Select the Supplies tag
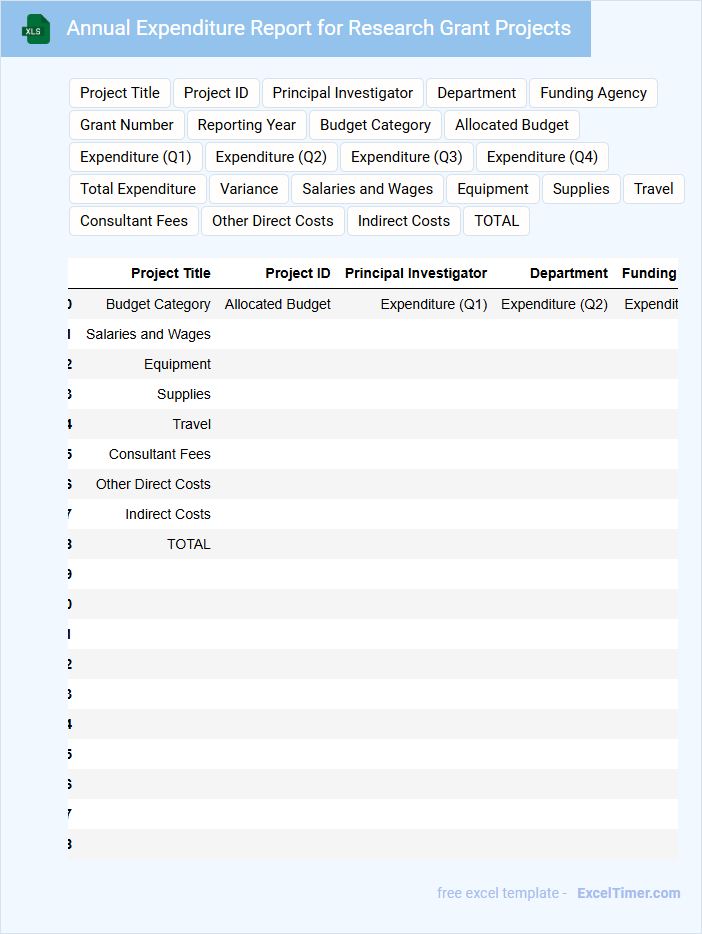702x934 pixels. [581, 189]
